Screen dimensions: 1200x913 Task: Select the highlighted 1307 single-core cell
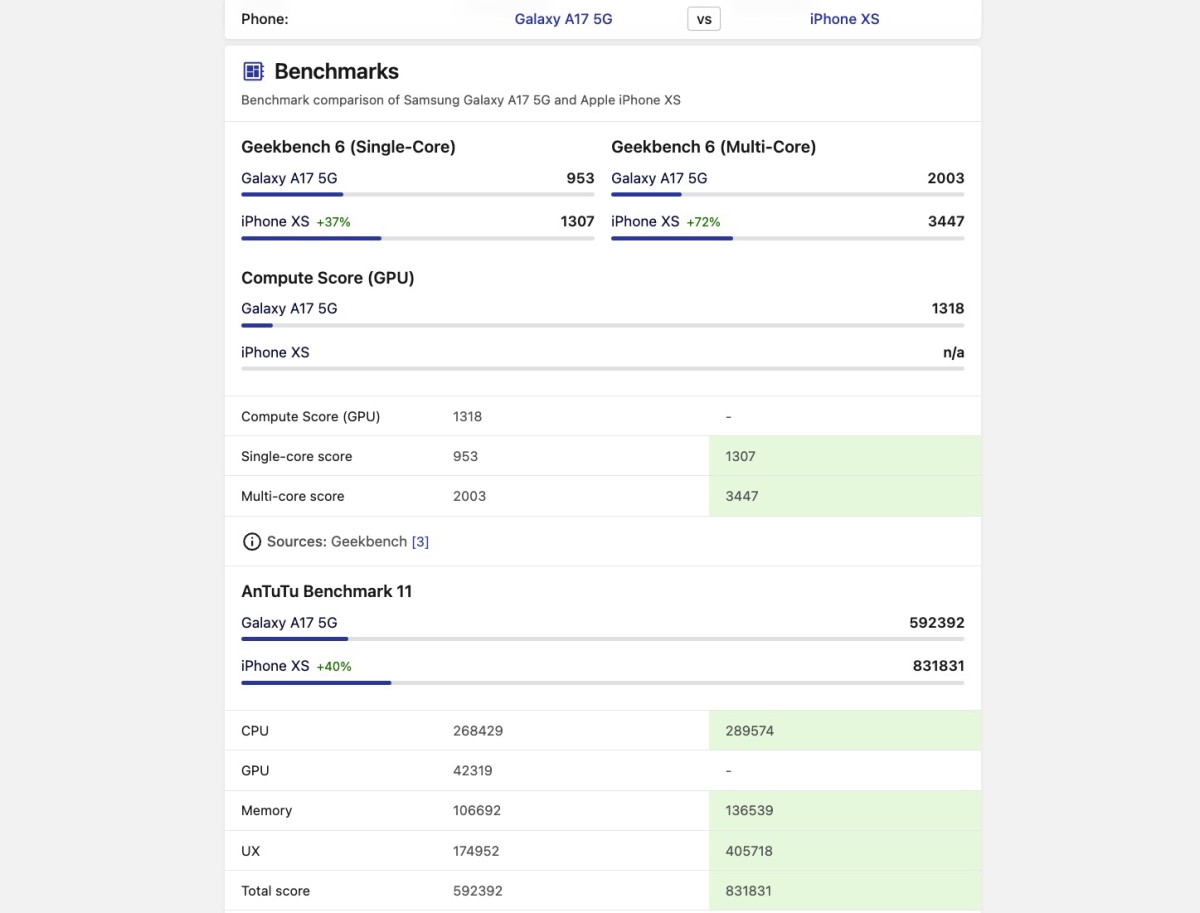[844, 456]
